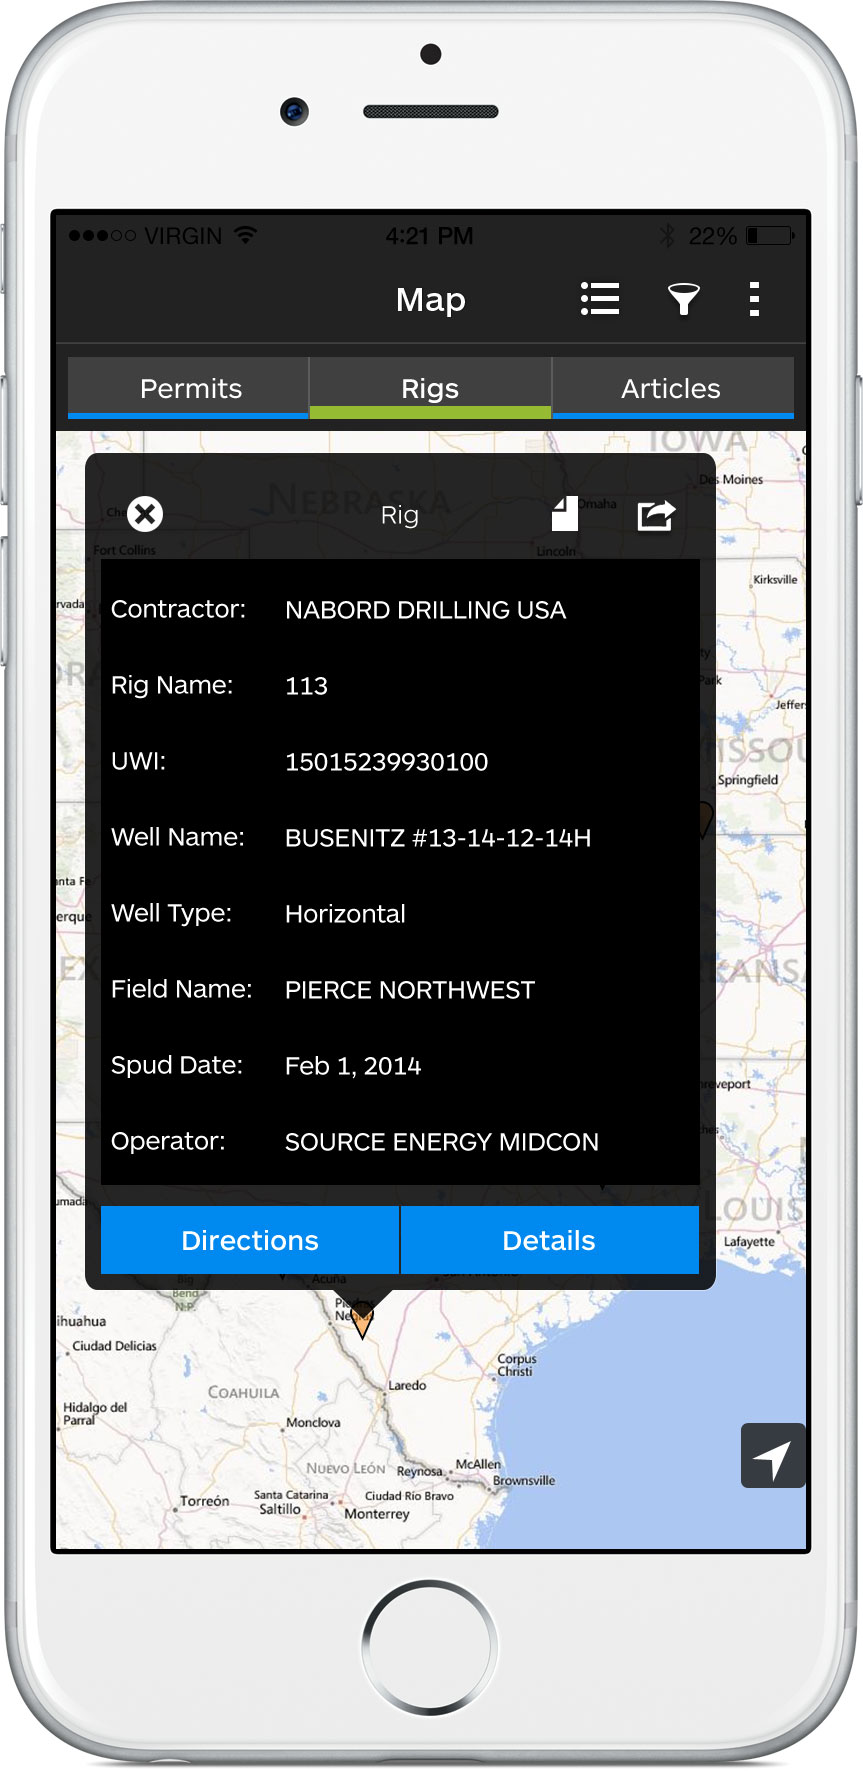Screen dimensions: 863x1771
Task: Tap the Spud Date: label
Action: tap(177, 1065)
